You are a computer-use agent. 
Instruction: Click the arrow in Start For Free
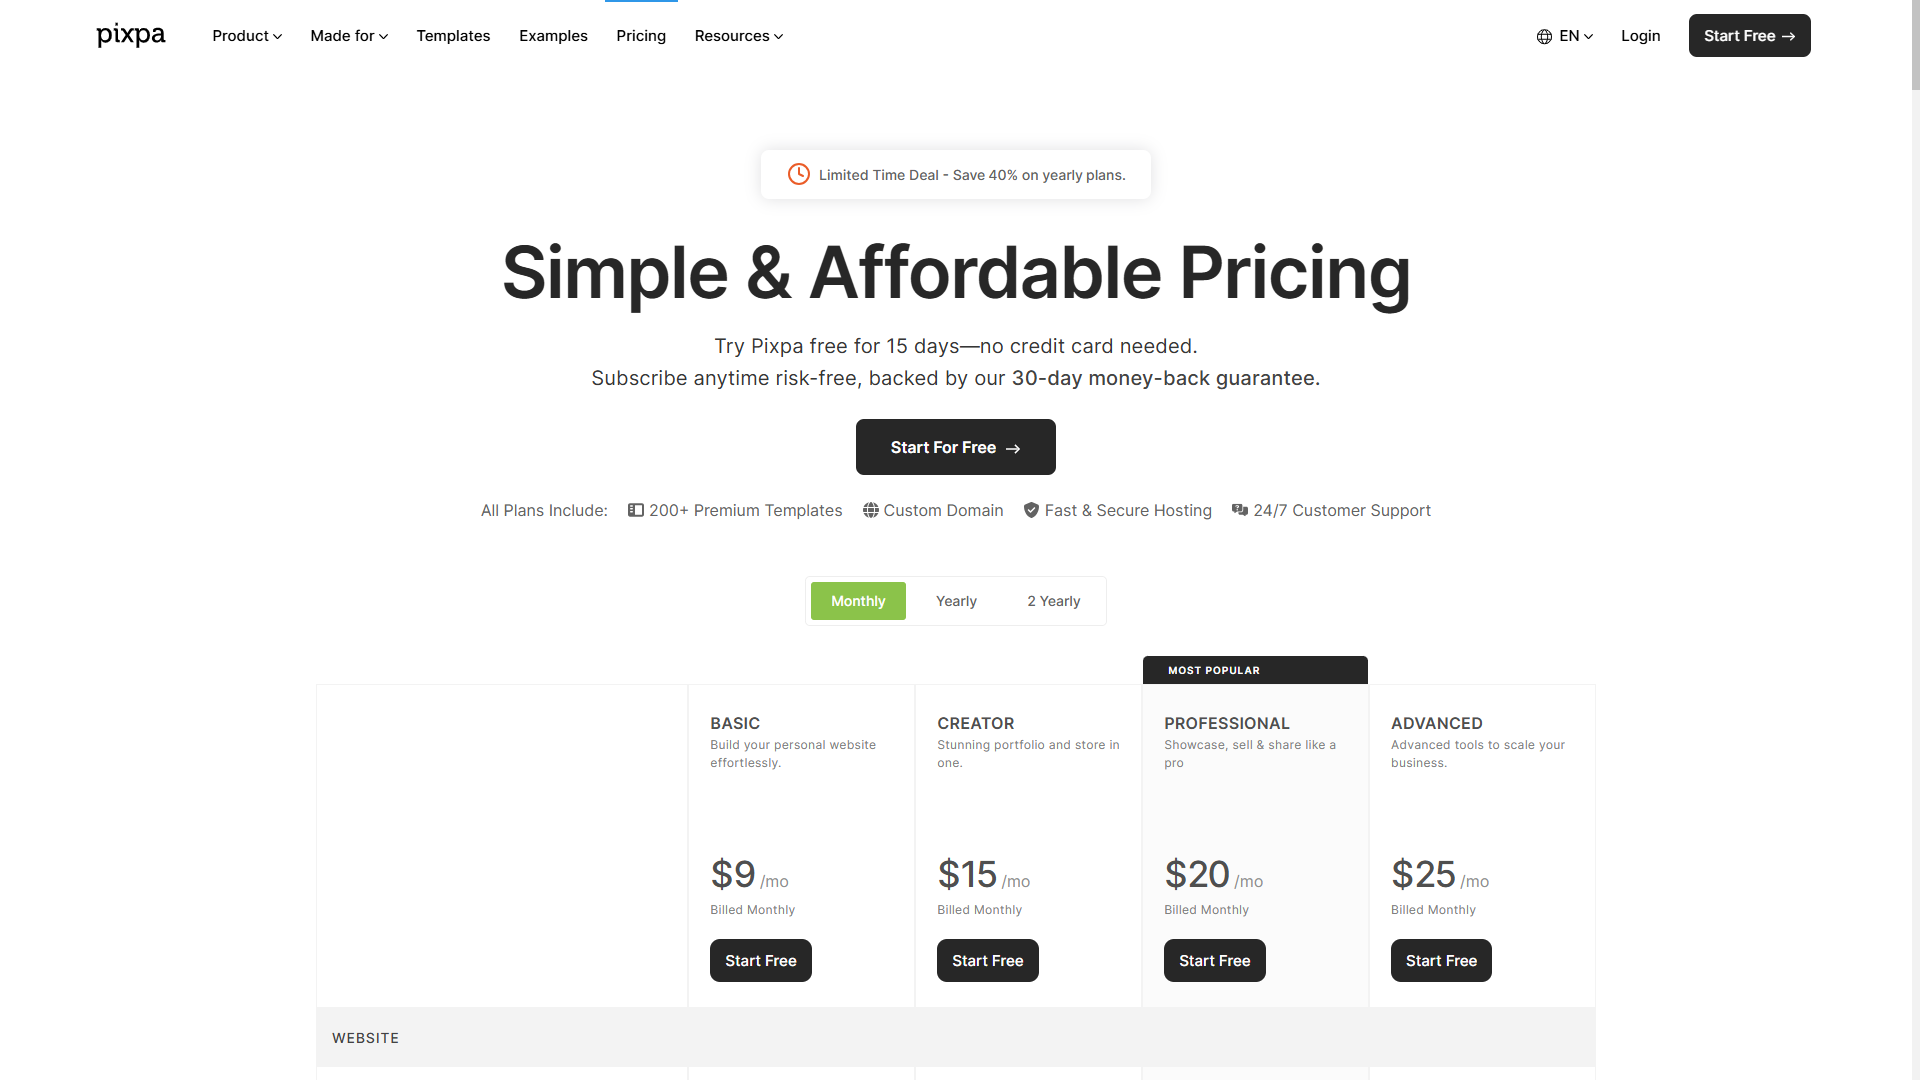(1013, 448)
